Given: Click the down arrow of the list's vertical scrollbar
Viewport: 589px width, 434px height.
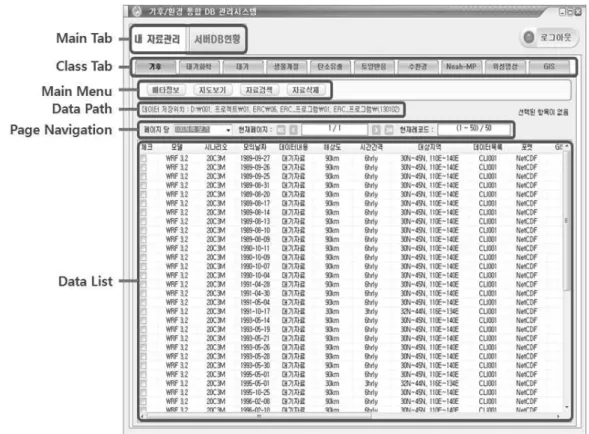Looking at the screenshot, I should (x=566, y=407).
